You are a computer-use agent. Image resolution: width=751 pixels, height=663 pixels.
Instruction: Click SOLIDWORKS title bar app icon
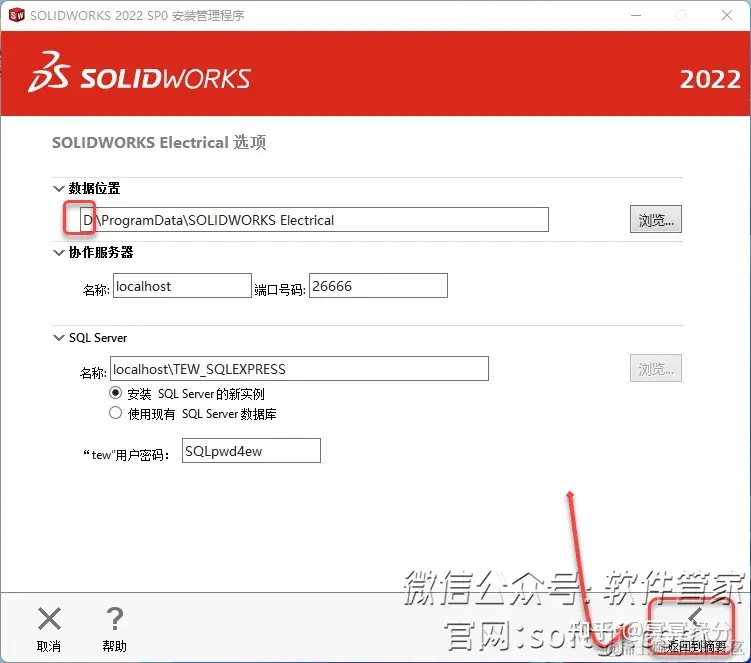[16, 15]
